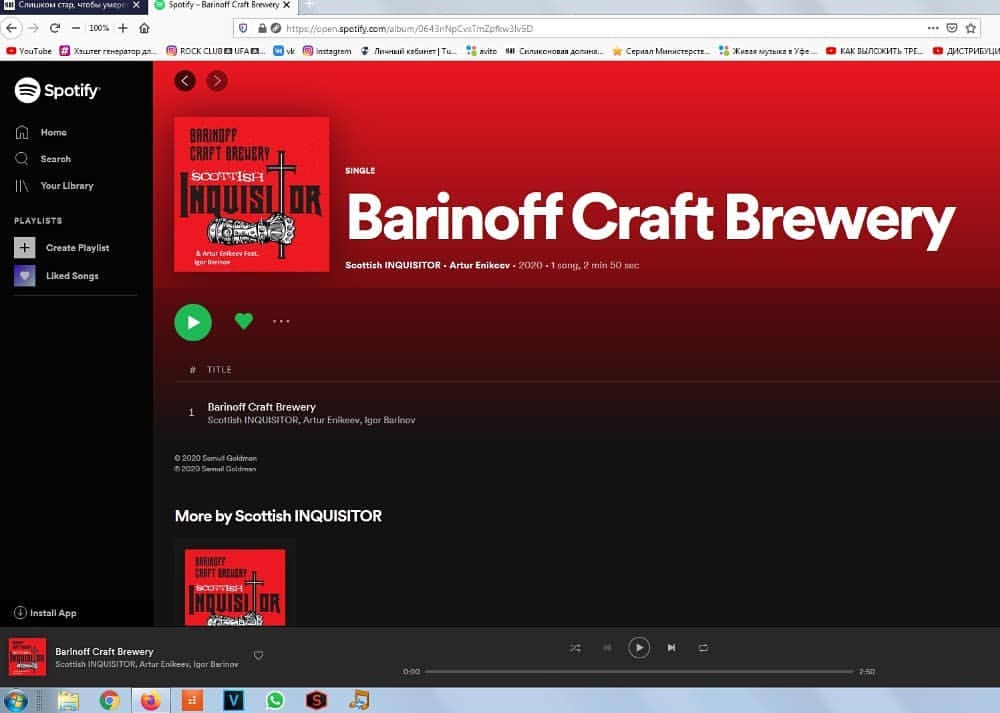Open the Artur Enikeev artist link under the title
The width and height of the screenshot is (1000, 713).
[480, 265]
